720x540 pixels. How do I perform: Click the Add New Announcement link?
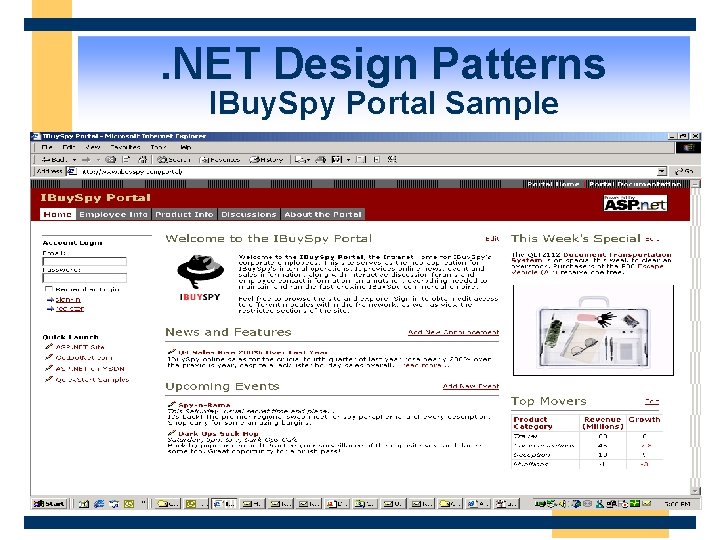click(453, 332)
